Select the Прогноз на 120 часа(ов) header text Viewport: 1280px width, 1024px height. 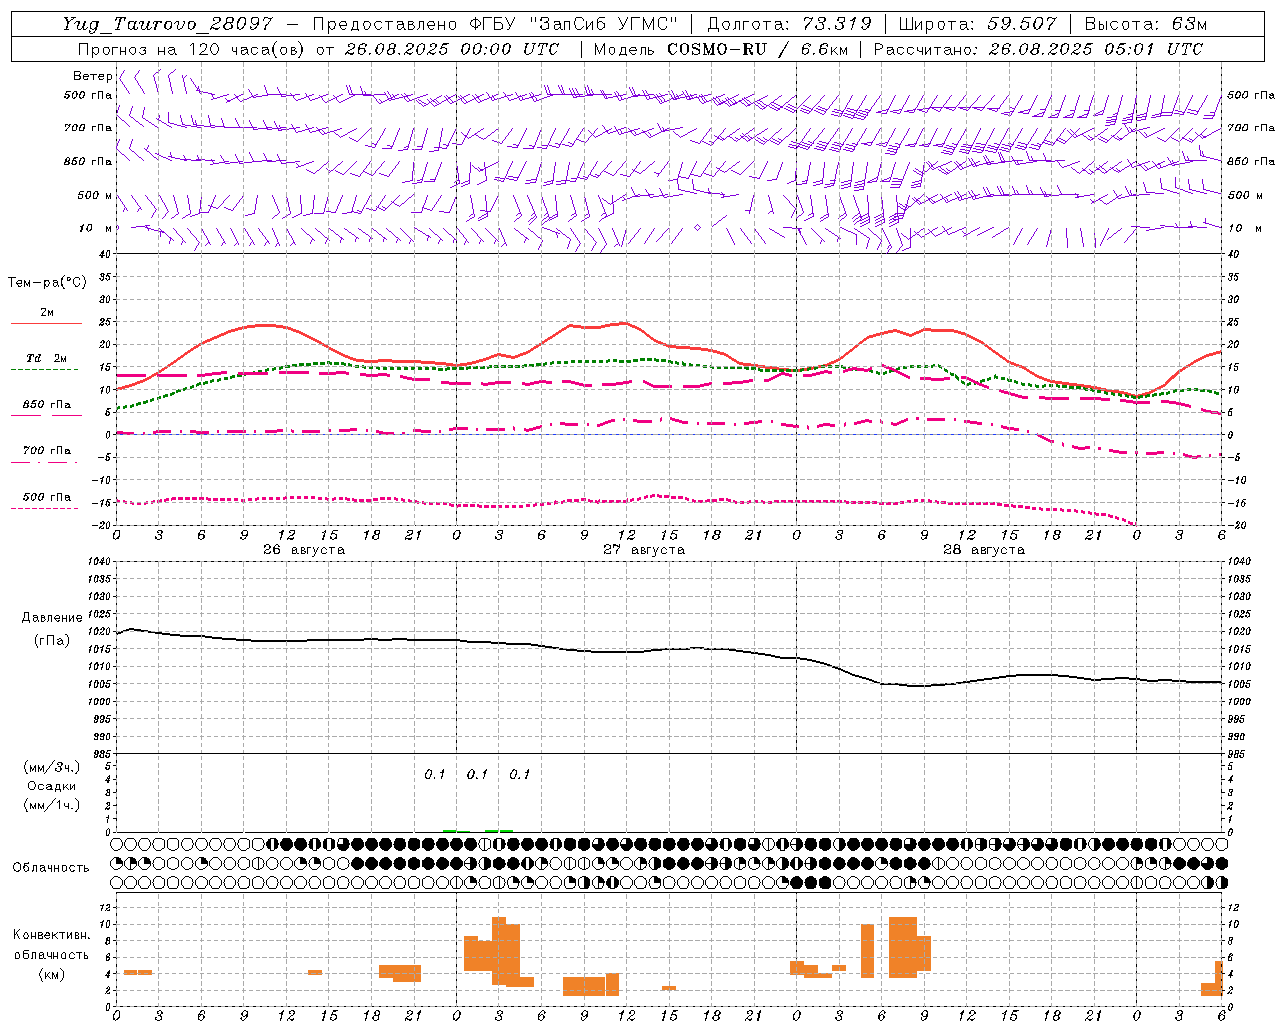tap(191, 49)
